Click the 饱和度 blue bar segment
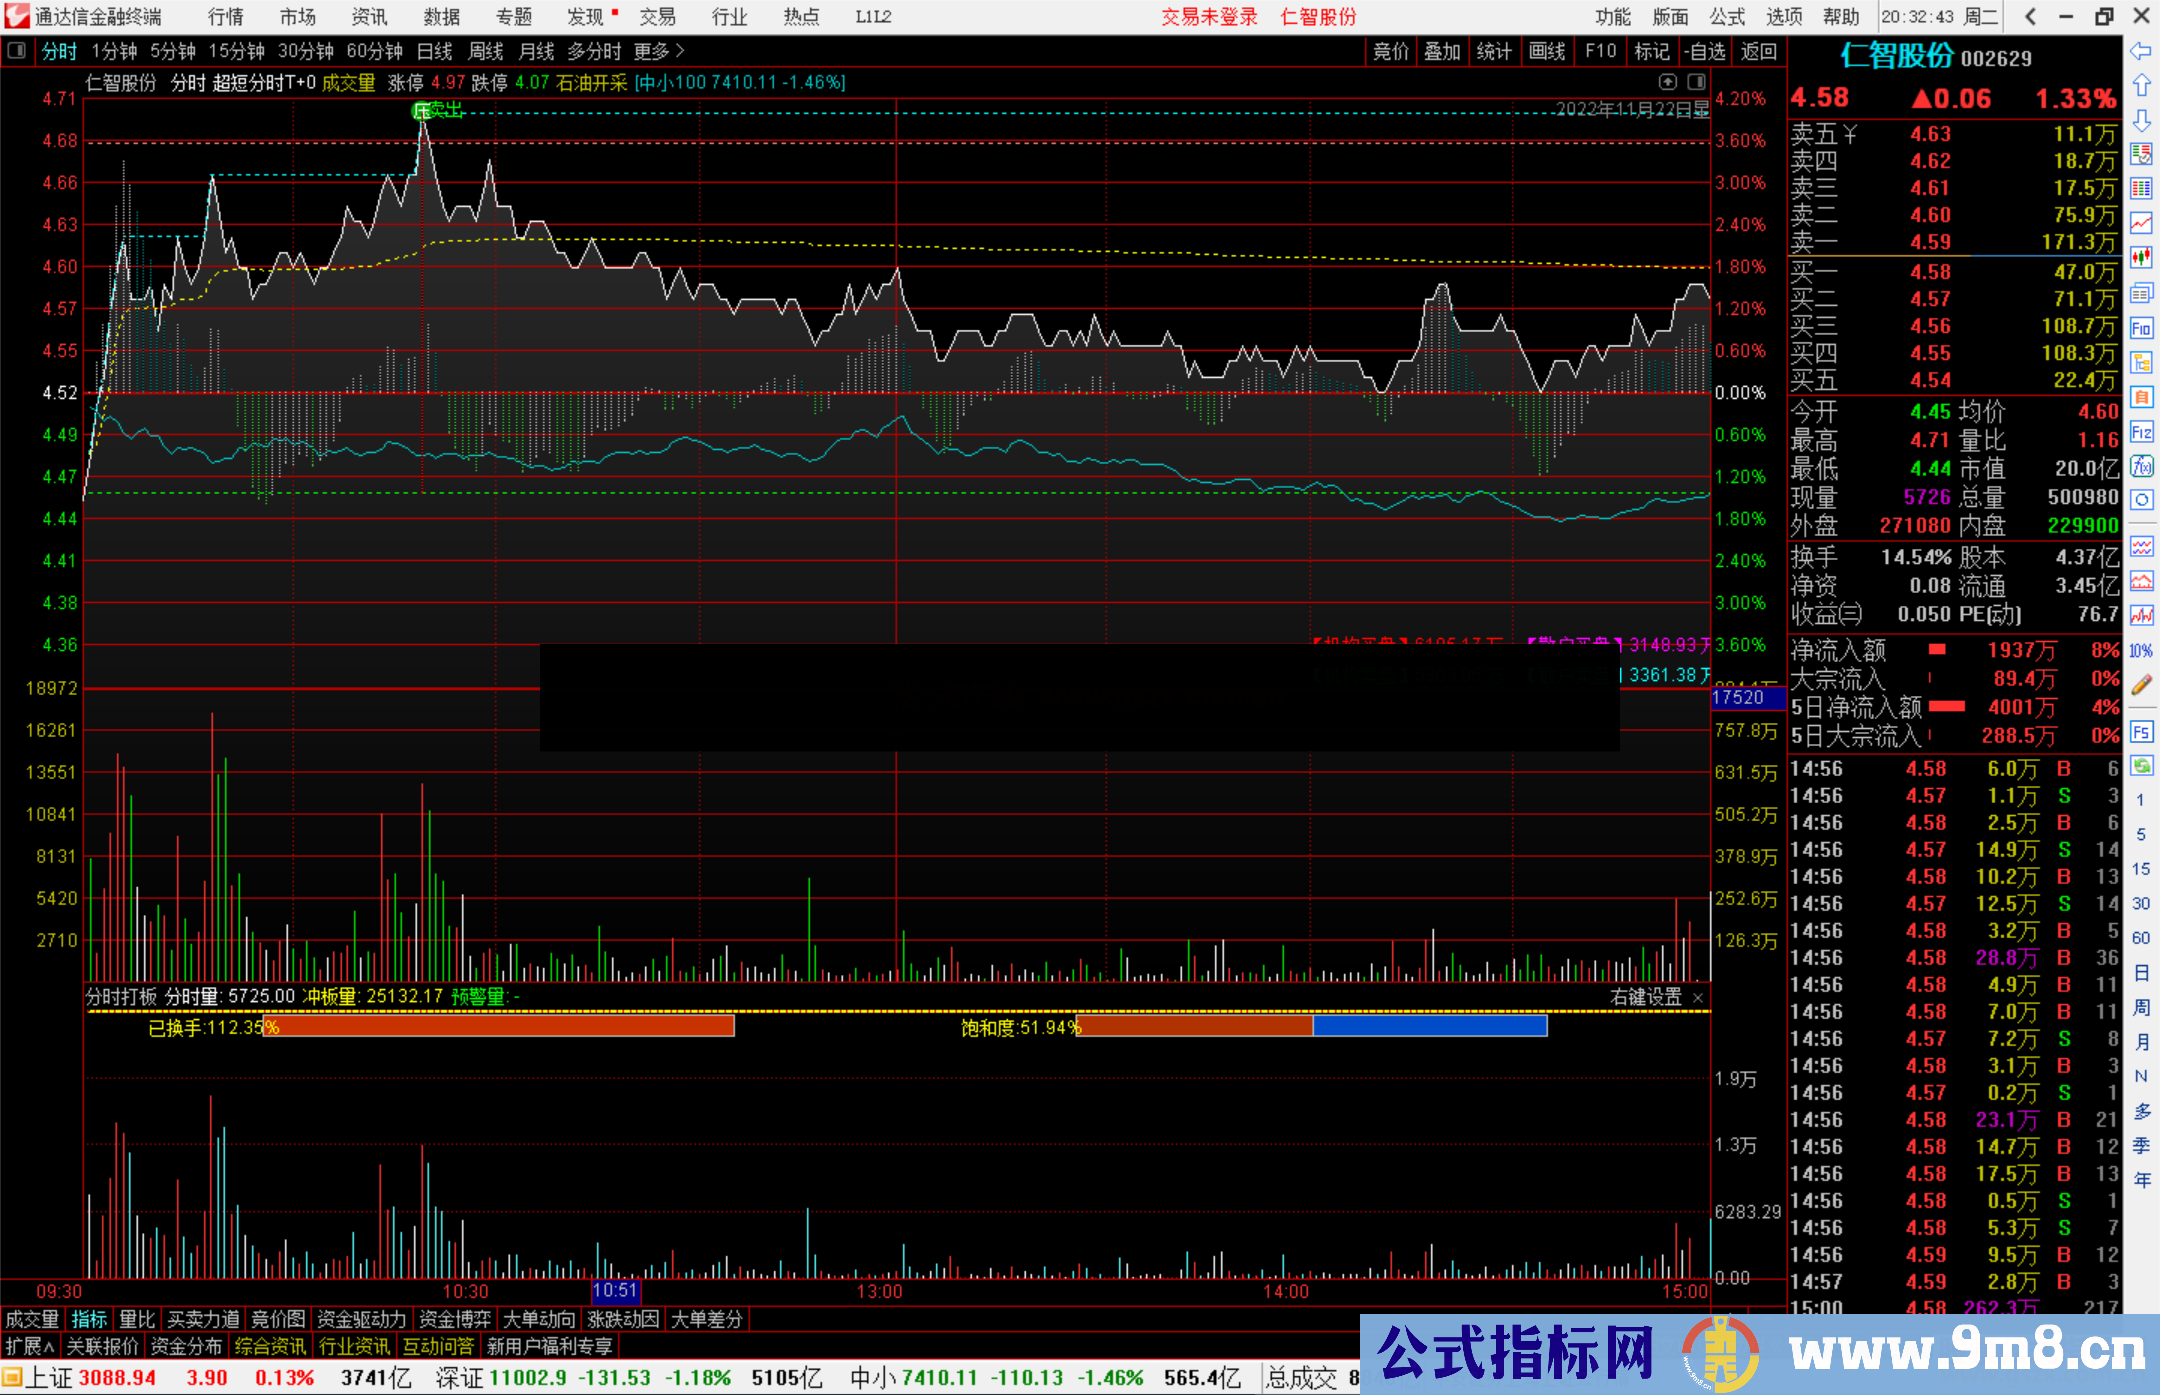2160x1395 pixels. tap(1430, 1026)
